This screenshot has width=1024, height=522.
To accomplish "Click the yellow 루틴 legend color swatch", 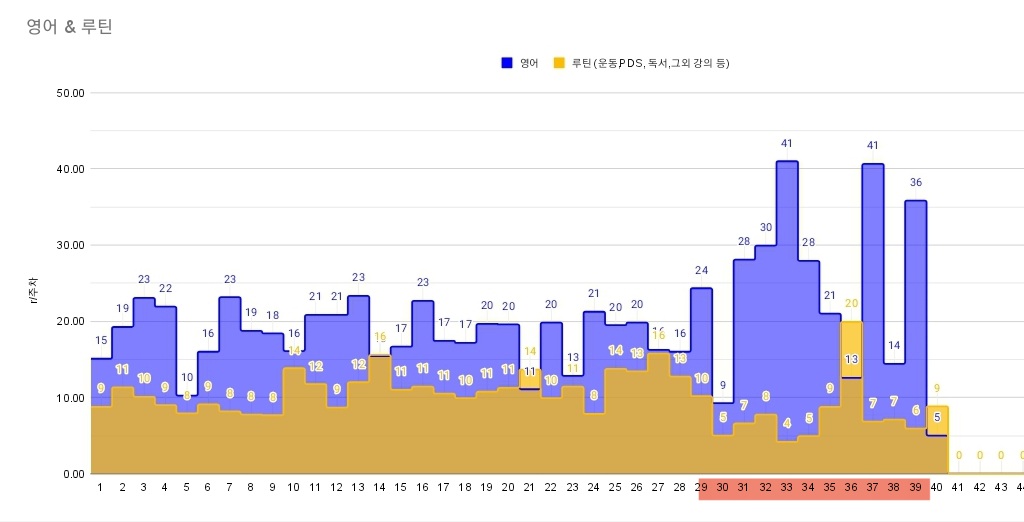I will pos(559,63).
